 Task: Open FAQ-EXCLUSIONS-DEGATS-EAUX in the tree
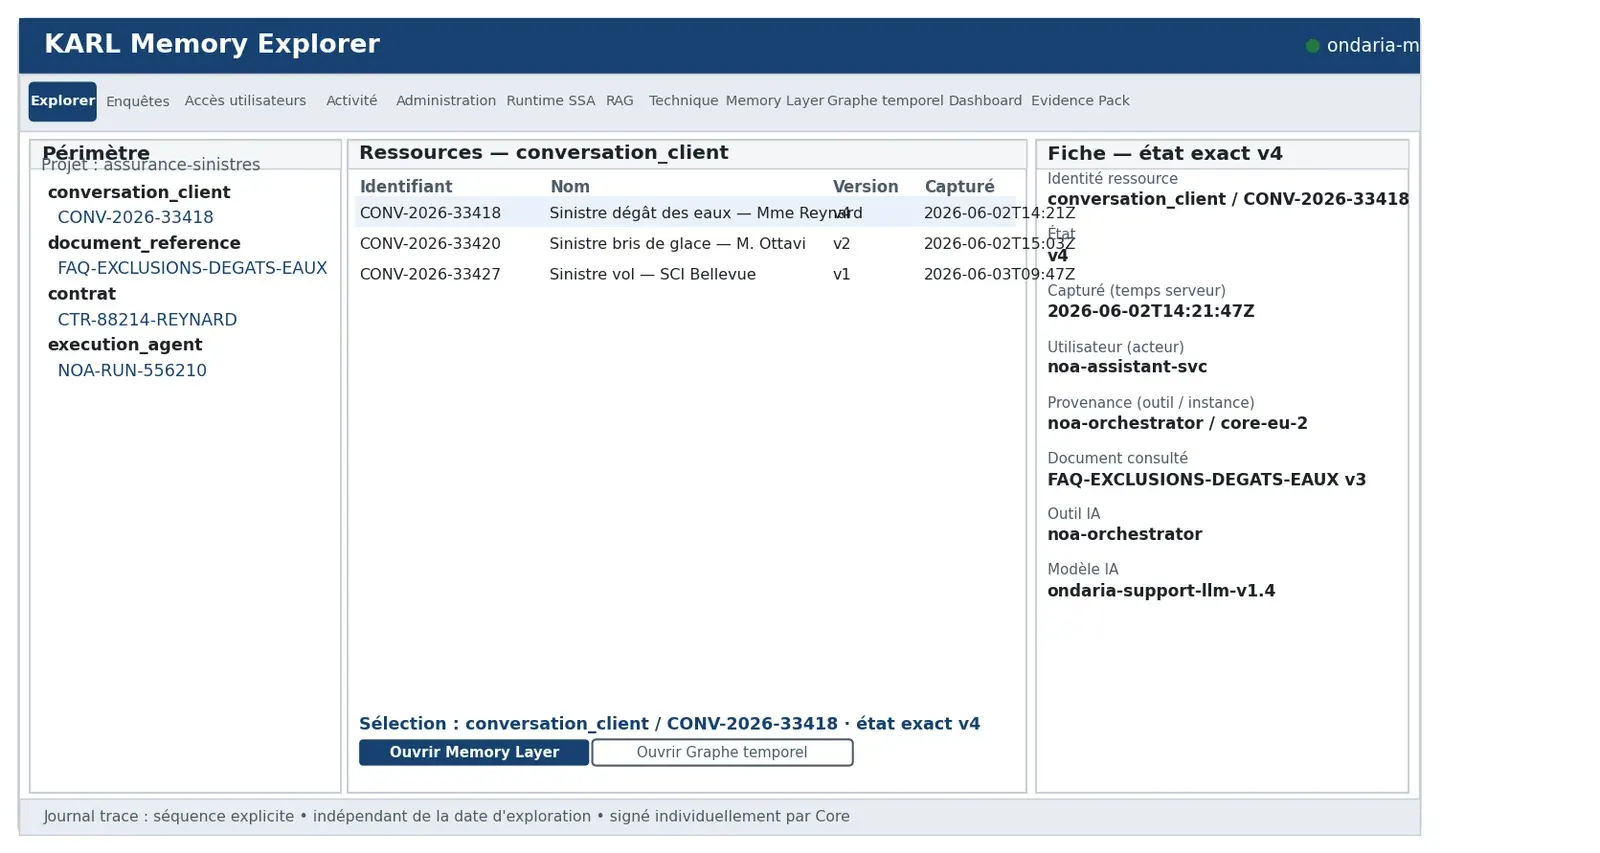click(x=192, y=268)
